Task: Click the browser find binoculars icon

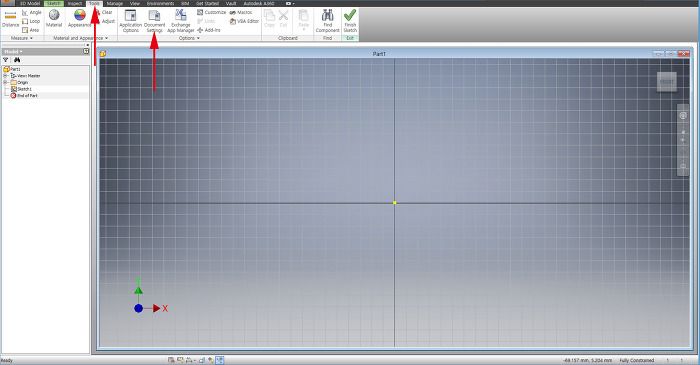Action: (17, 60)
